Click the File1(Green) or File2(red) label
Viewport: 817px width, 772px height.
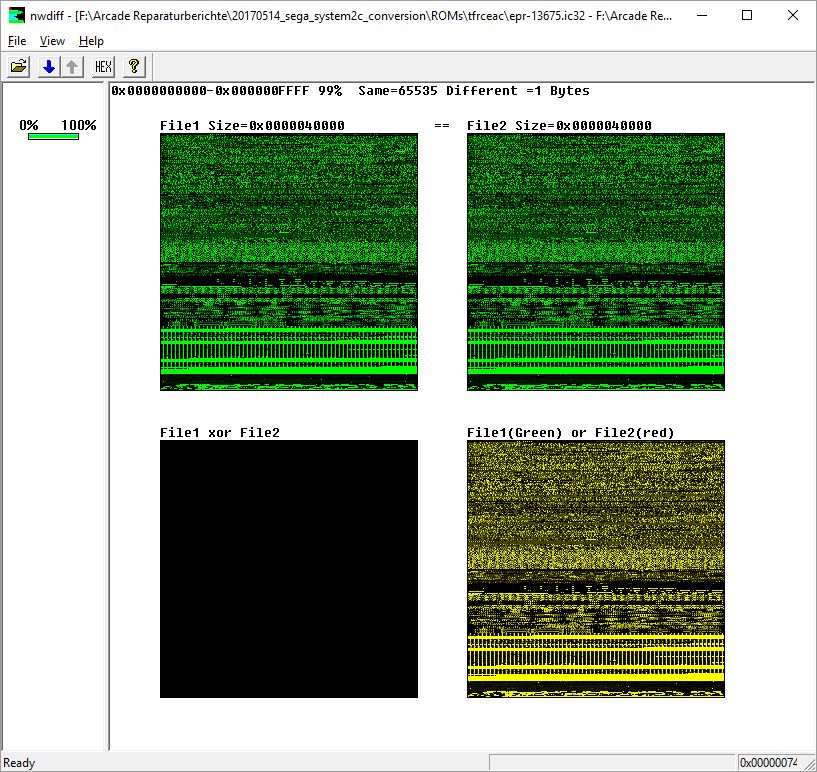point(570,433)
